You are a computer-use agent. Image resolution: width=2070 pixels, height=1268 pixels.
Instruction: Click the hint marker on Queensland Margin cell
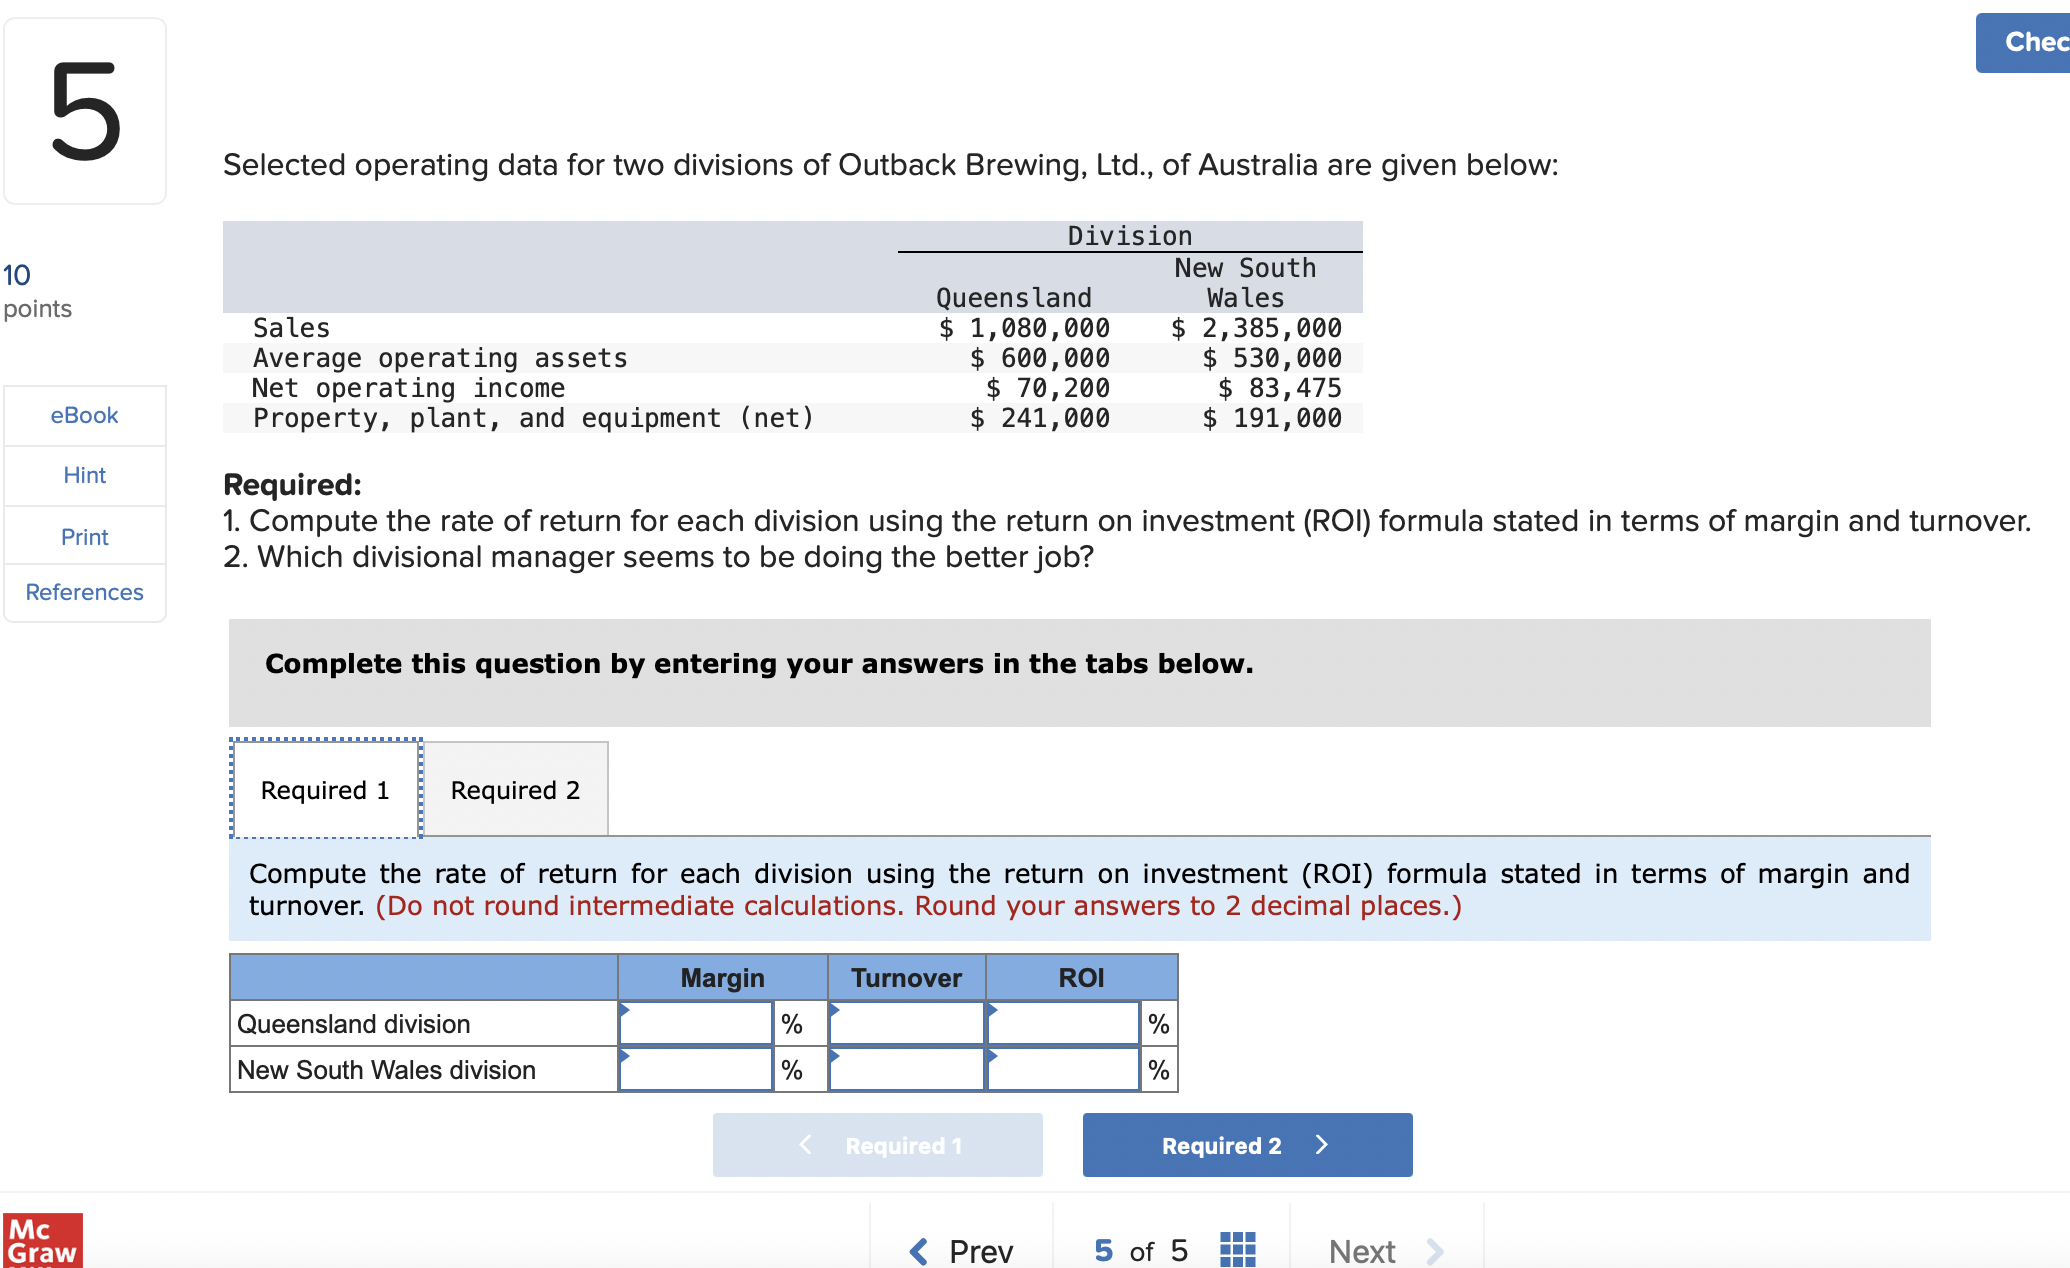click(x=625, y=1010)
